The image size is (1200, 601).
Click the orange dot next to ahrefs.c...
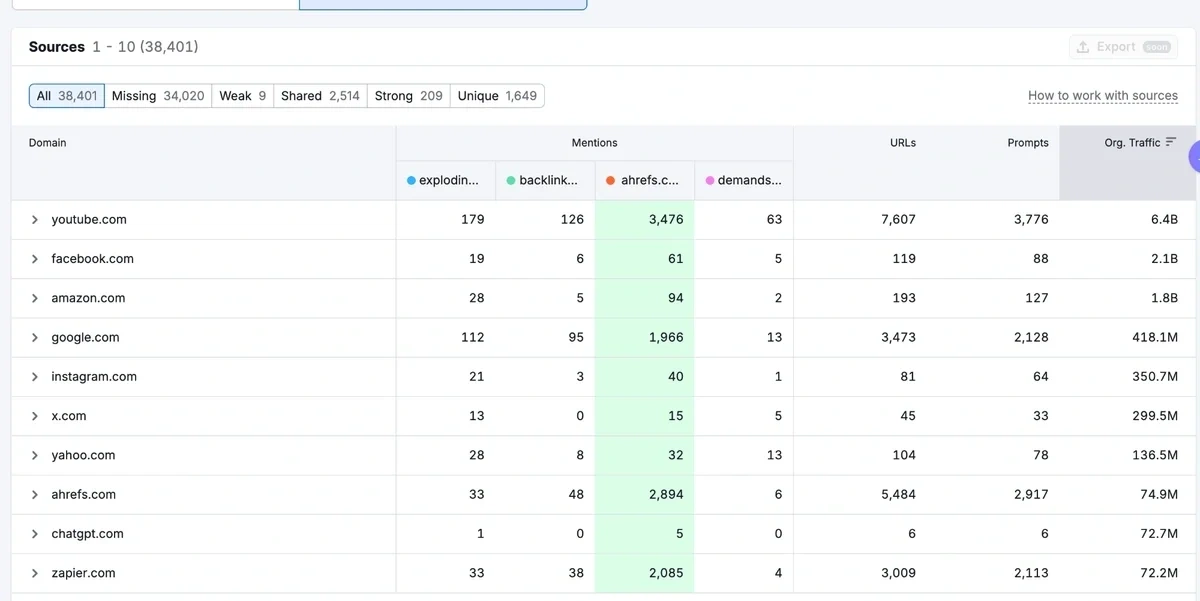pos(612,180)
